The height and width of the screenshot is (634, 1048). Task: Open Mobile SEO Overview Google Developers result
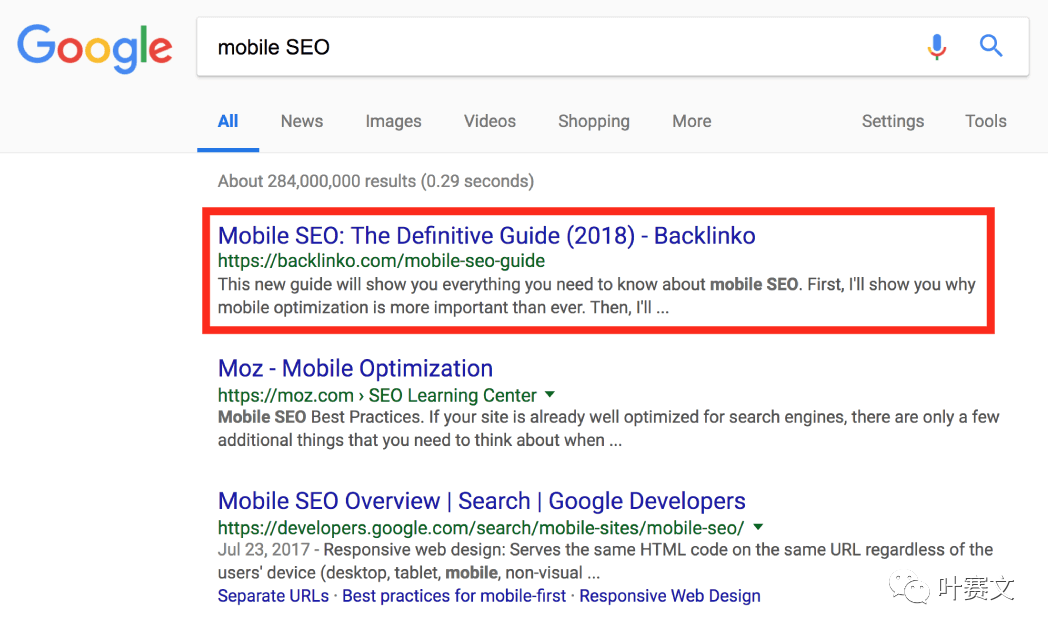tap(481, 501)
